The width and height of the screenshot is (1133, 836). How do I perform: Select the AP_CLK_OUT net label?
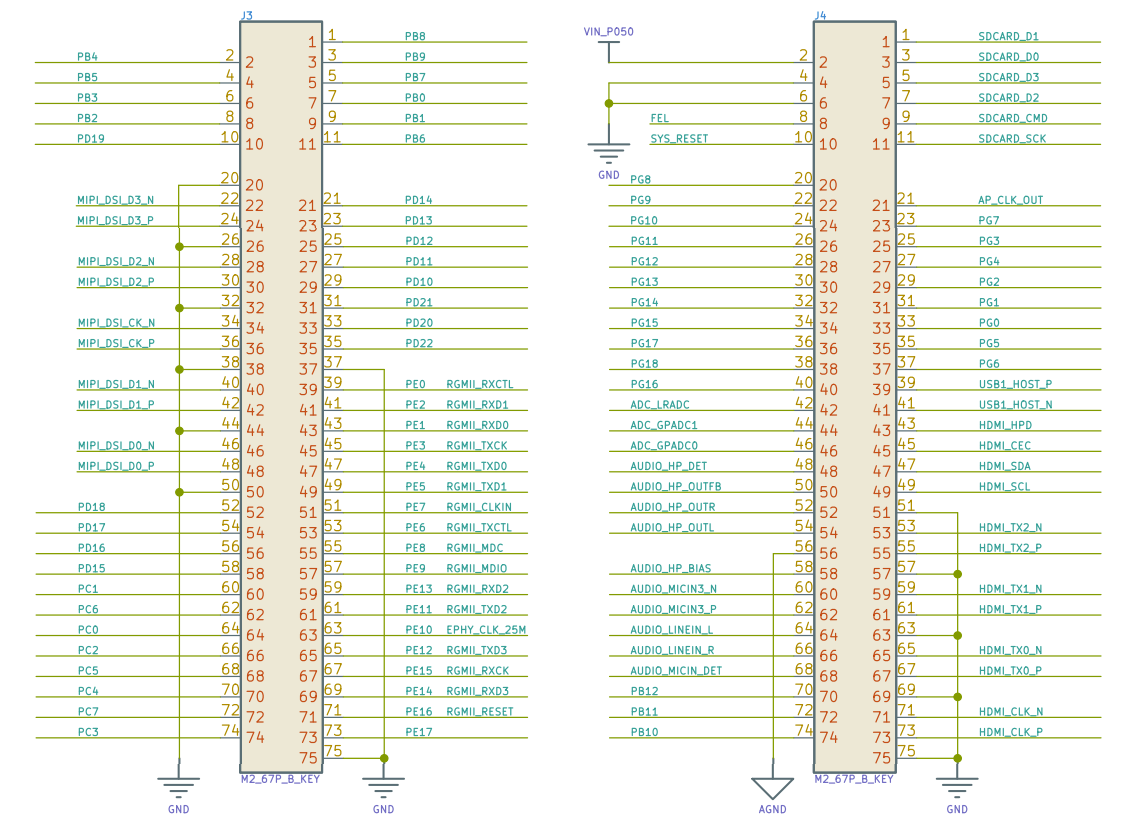pos(1010,200)
